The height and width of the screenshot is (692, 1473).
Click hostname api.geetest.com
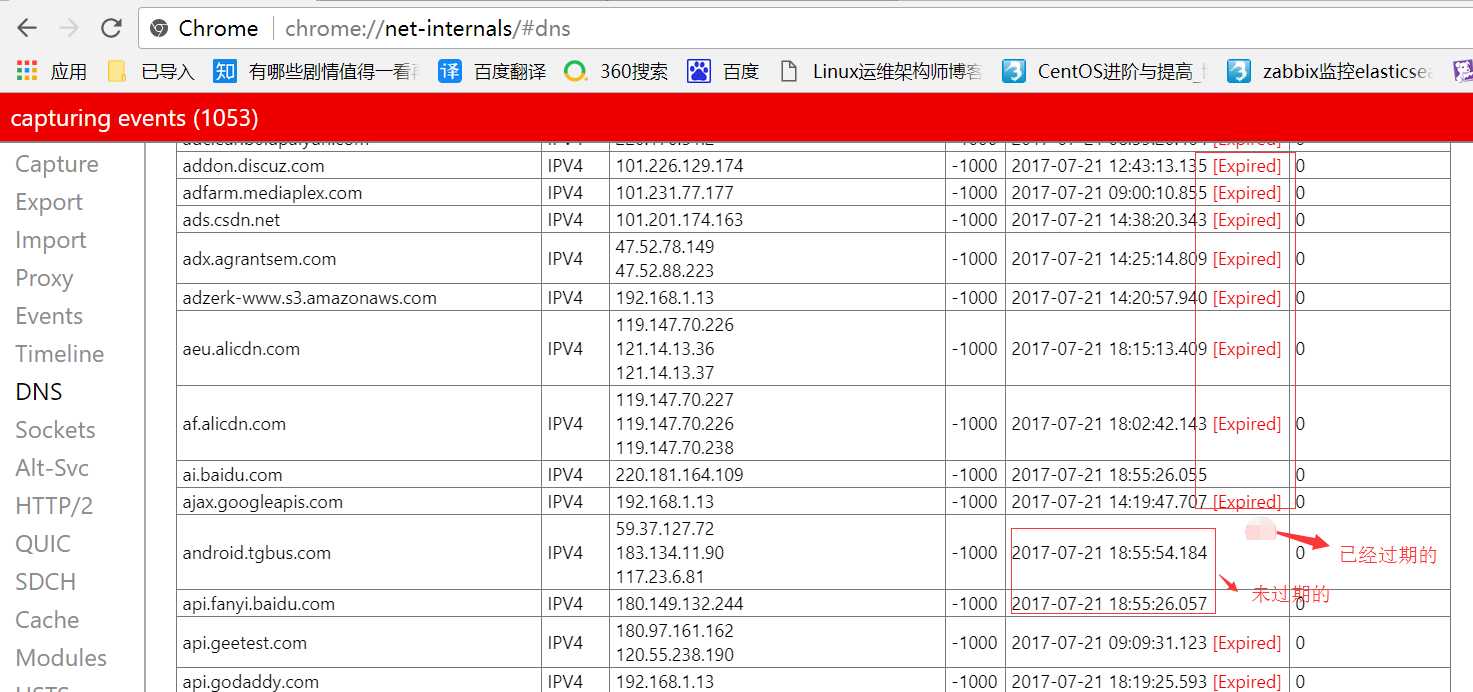(244, 643)
